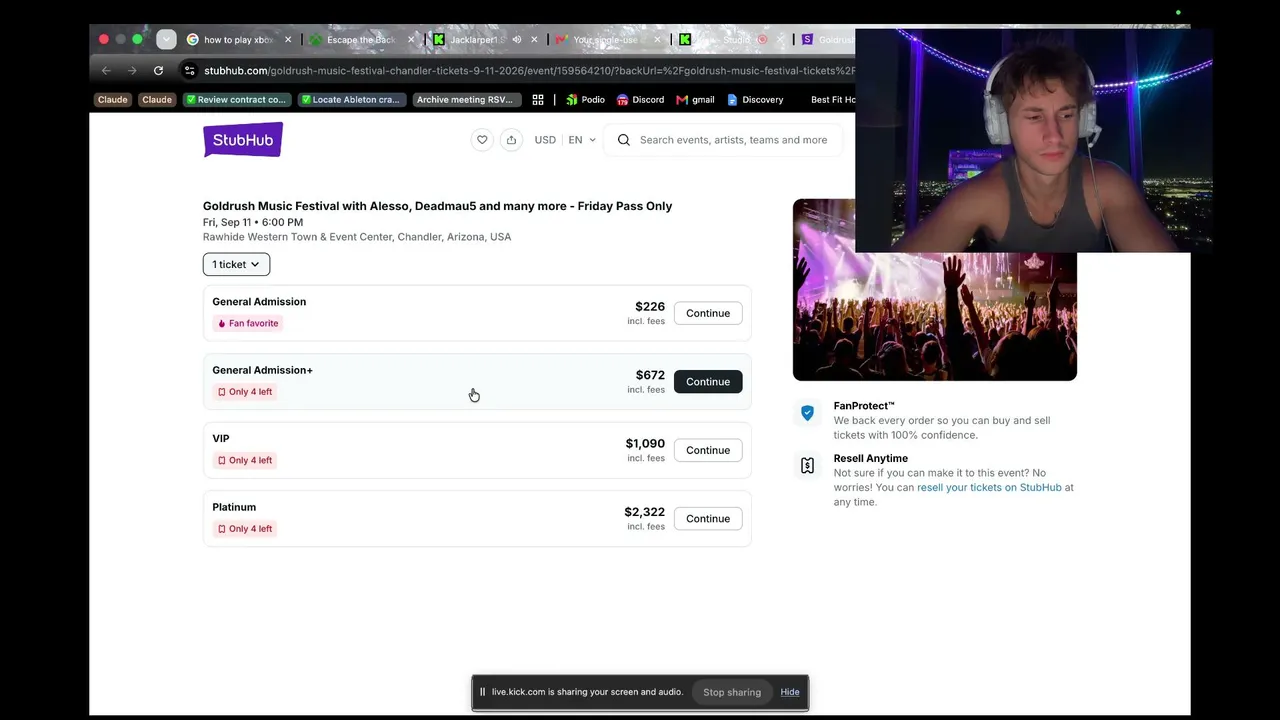Close the Jacklarper1 tab
The width and height of the screenshot is (1280, 720).
click(534, 40)
